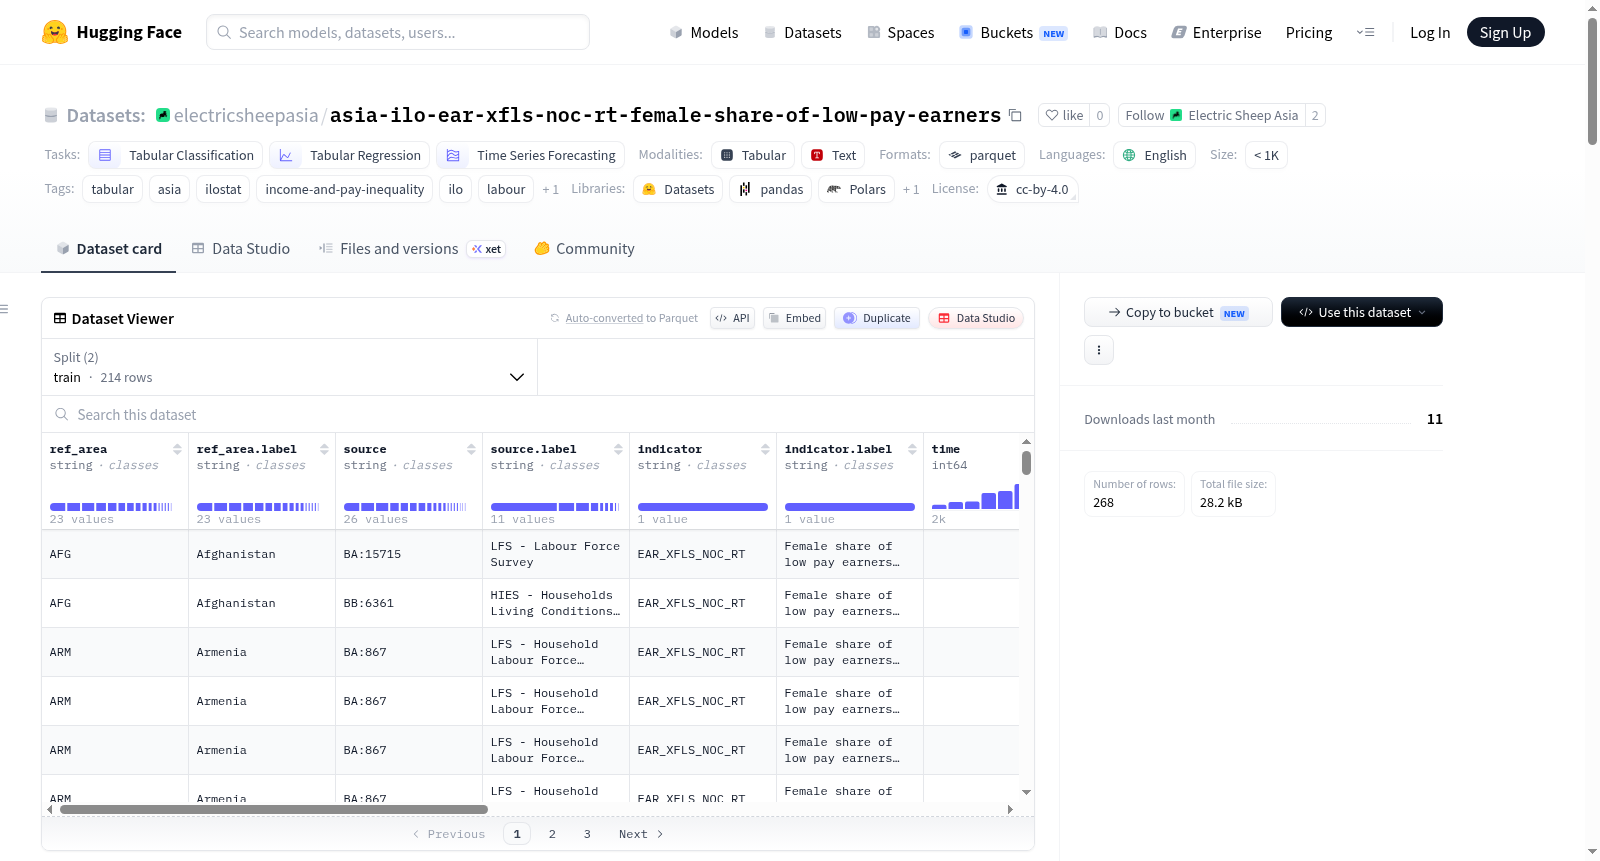Screen dimensions: 1600x861
Task: Sort the ref_area.label column
Action: point(324,449)
